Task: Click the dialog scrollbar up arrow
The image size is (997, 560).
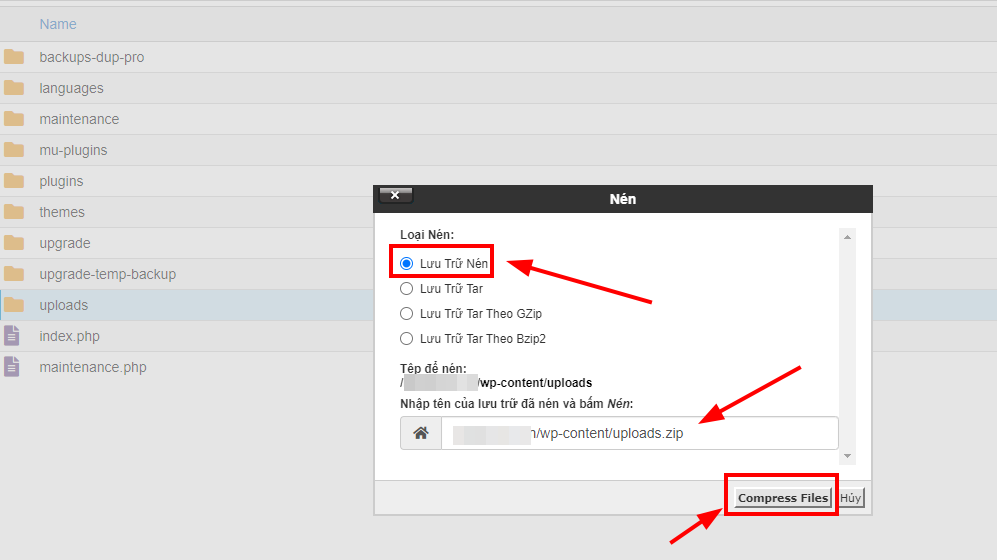Action: 847,237
